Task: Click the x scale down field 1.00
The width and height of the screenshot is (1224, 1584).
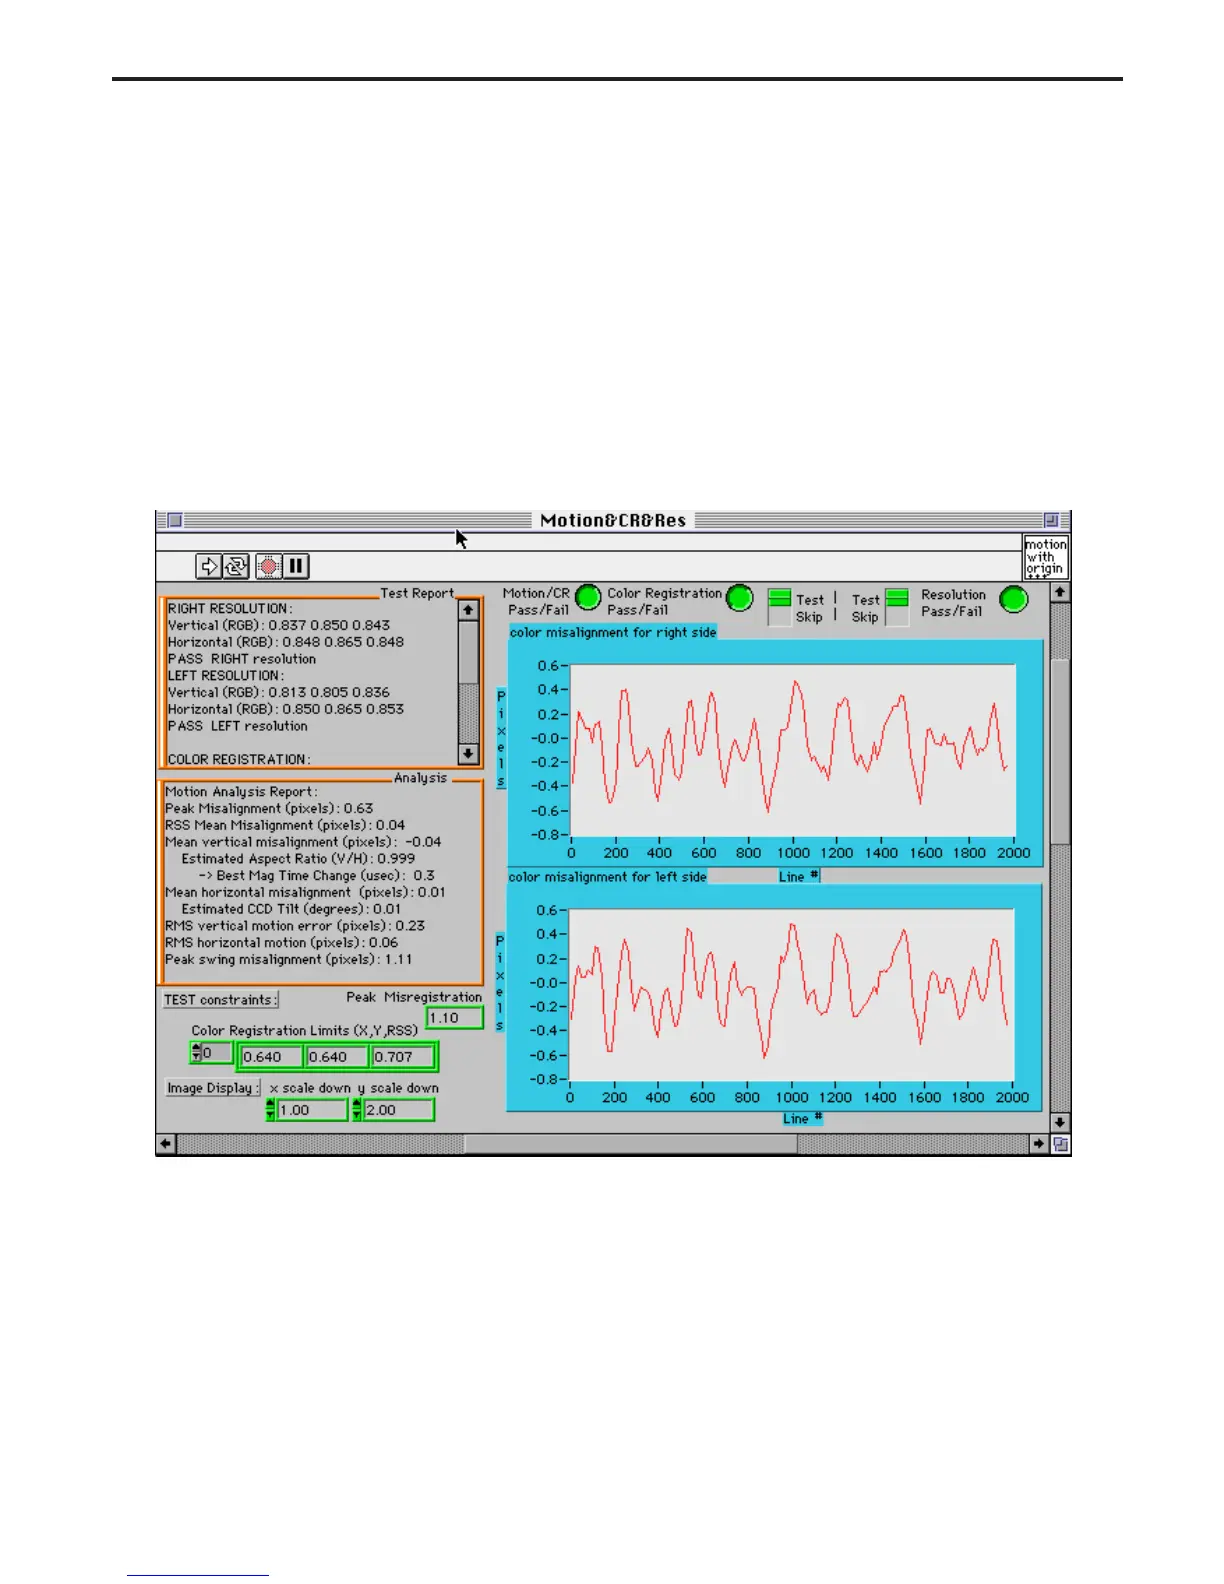Action: click(313, 1110)
